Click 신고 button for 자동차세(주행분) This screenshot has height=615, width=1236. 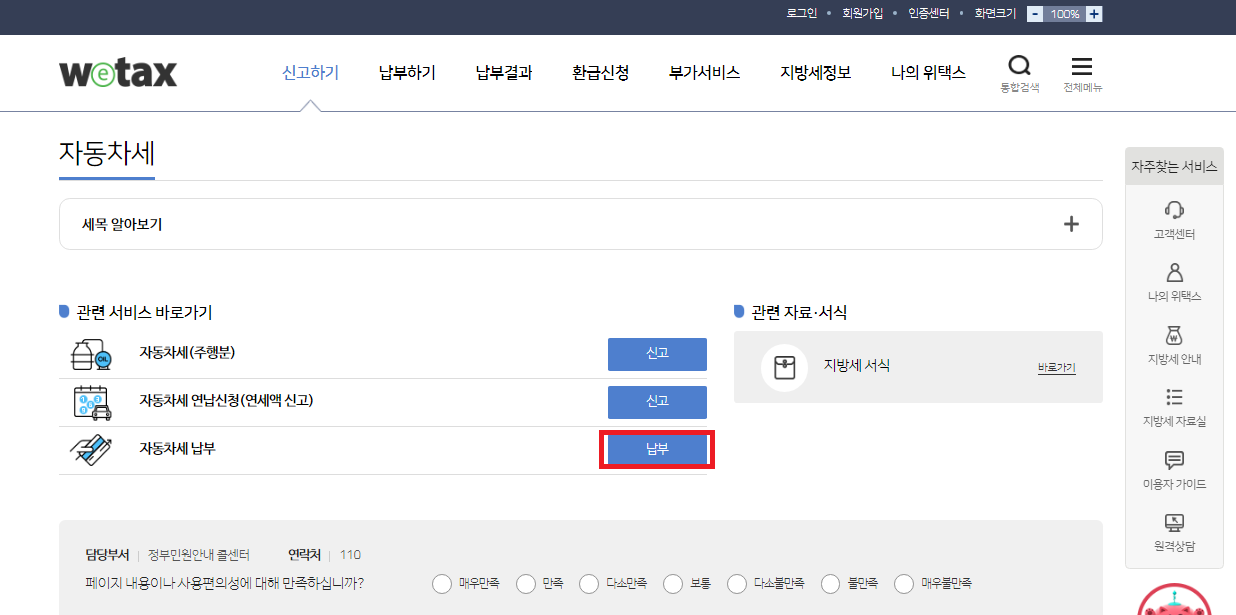pos(656,354)
